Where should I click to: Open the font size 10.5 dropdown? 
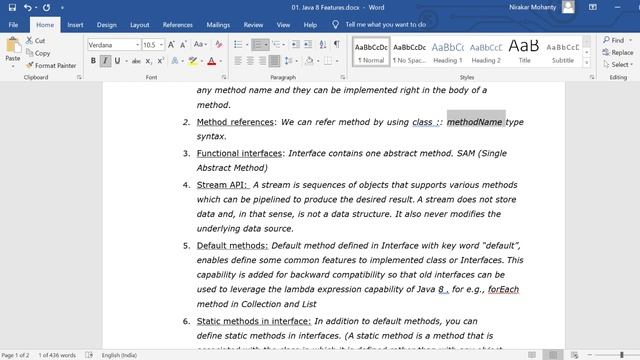click(x=161, y=44)
